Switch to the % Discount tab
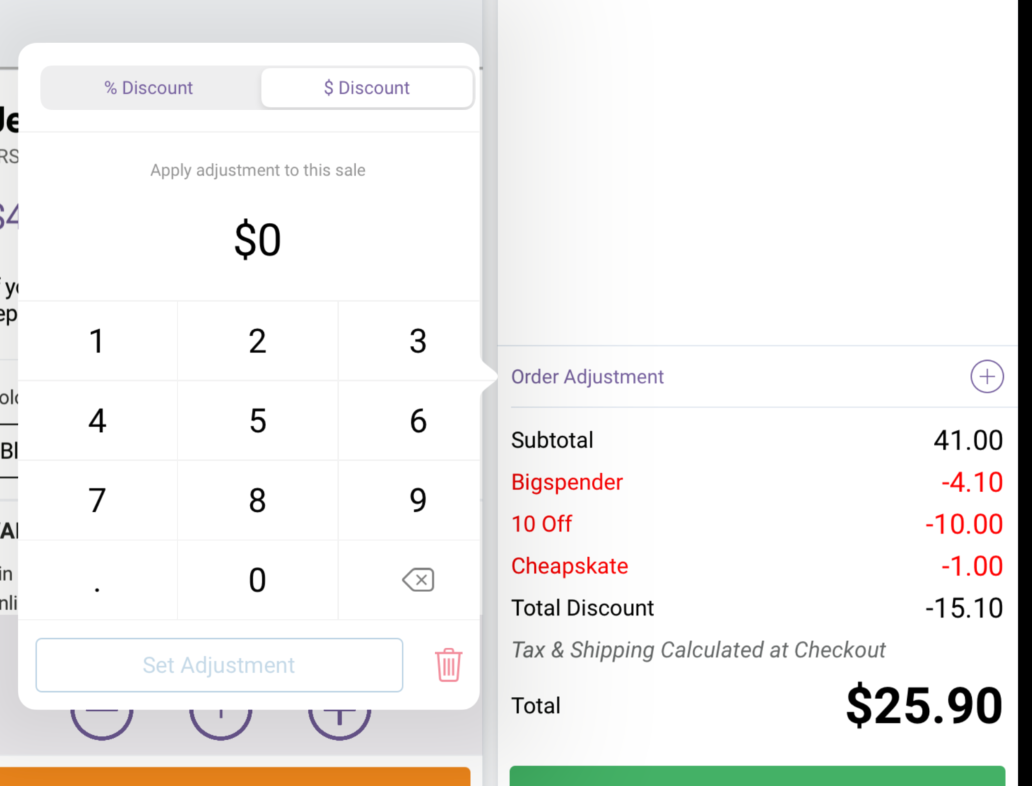 [149, 88]
